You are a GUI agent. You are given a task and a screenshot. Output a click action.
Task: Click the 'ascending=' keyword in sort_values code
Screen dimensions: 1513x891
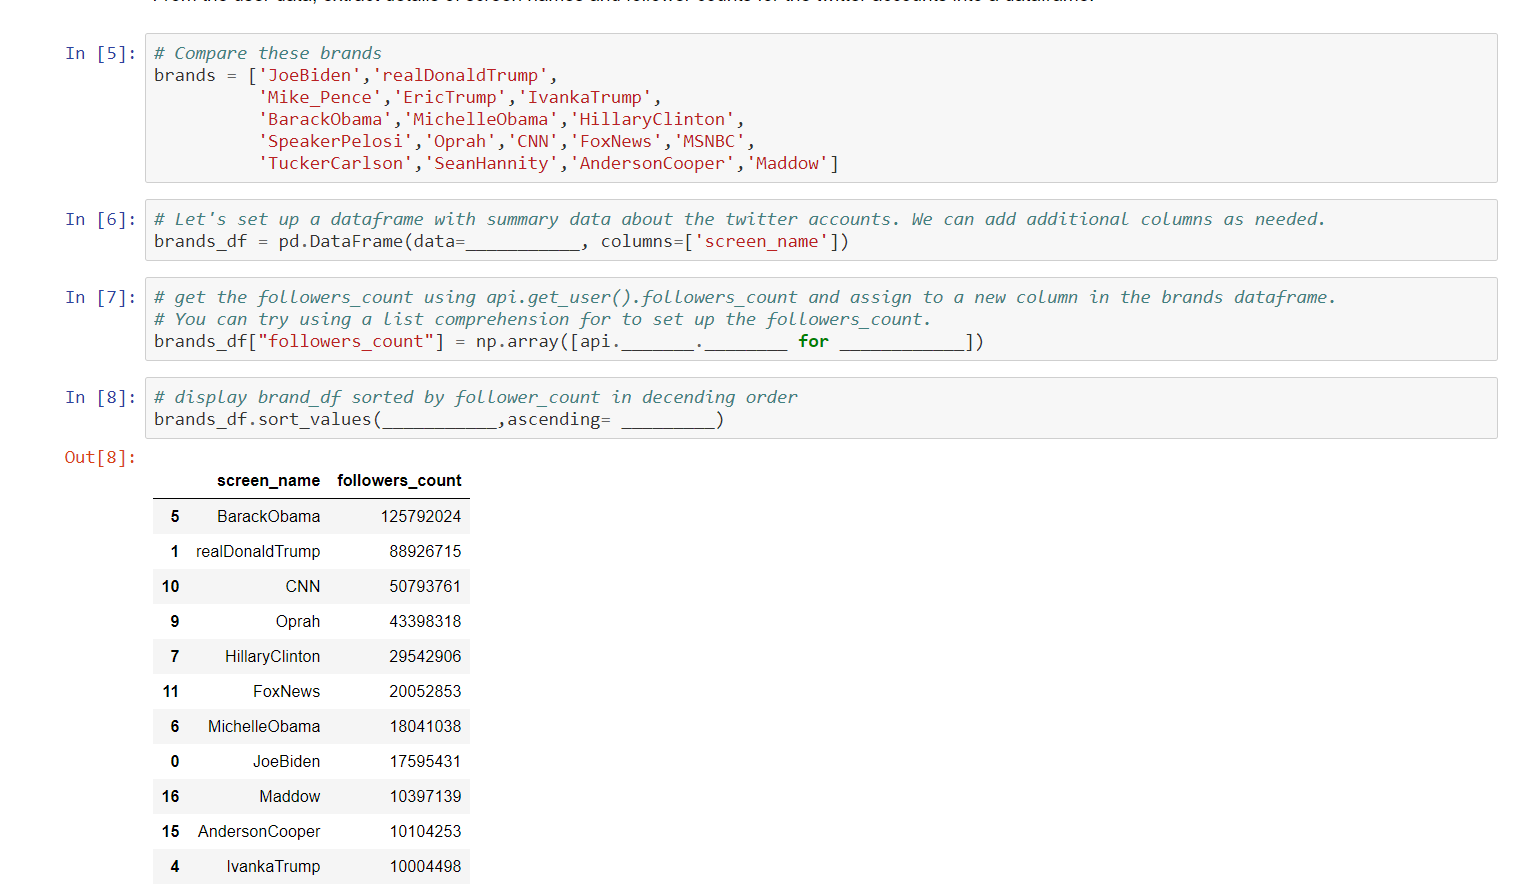pyautogui.click(x=559, y=419)
